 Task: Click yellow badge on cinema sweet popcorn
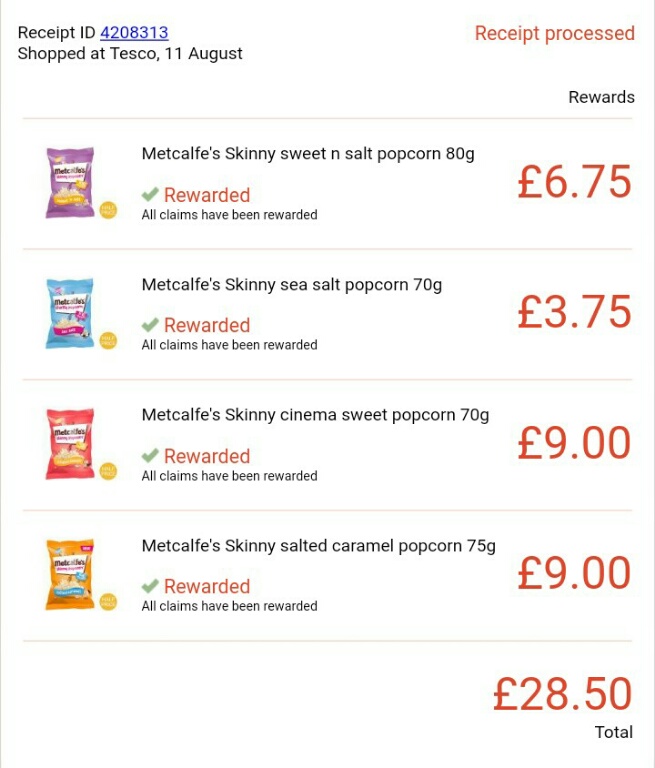[108, 471]
